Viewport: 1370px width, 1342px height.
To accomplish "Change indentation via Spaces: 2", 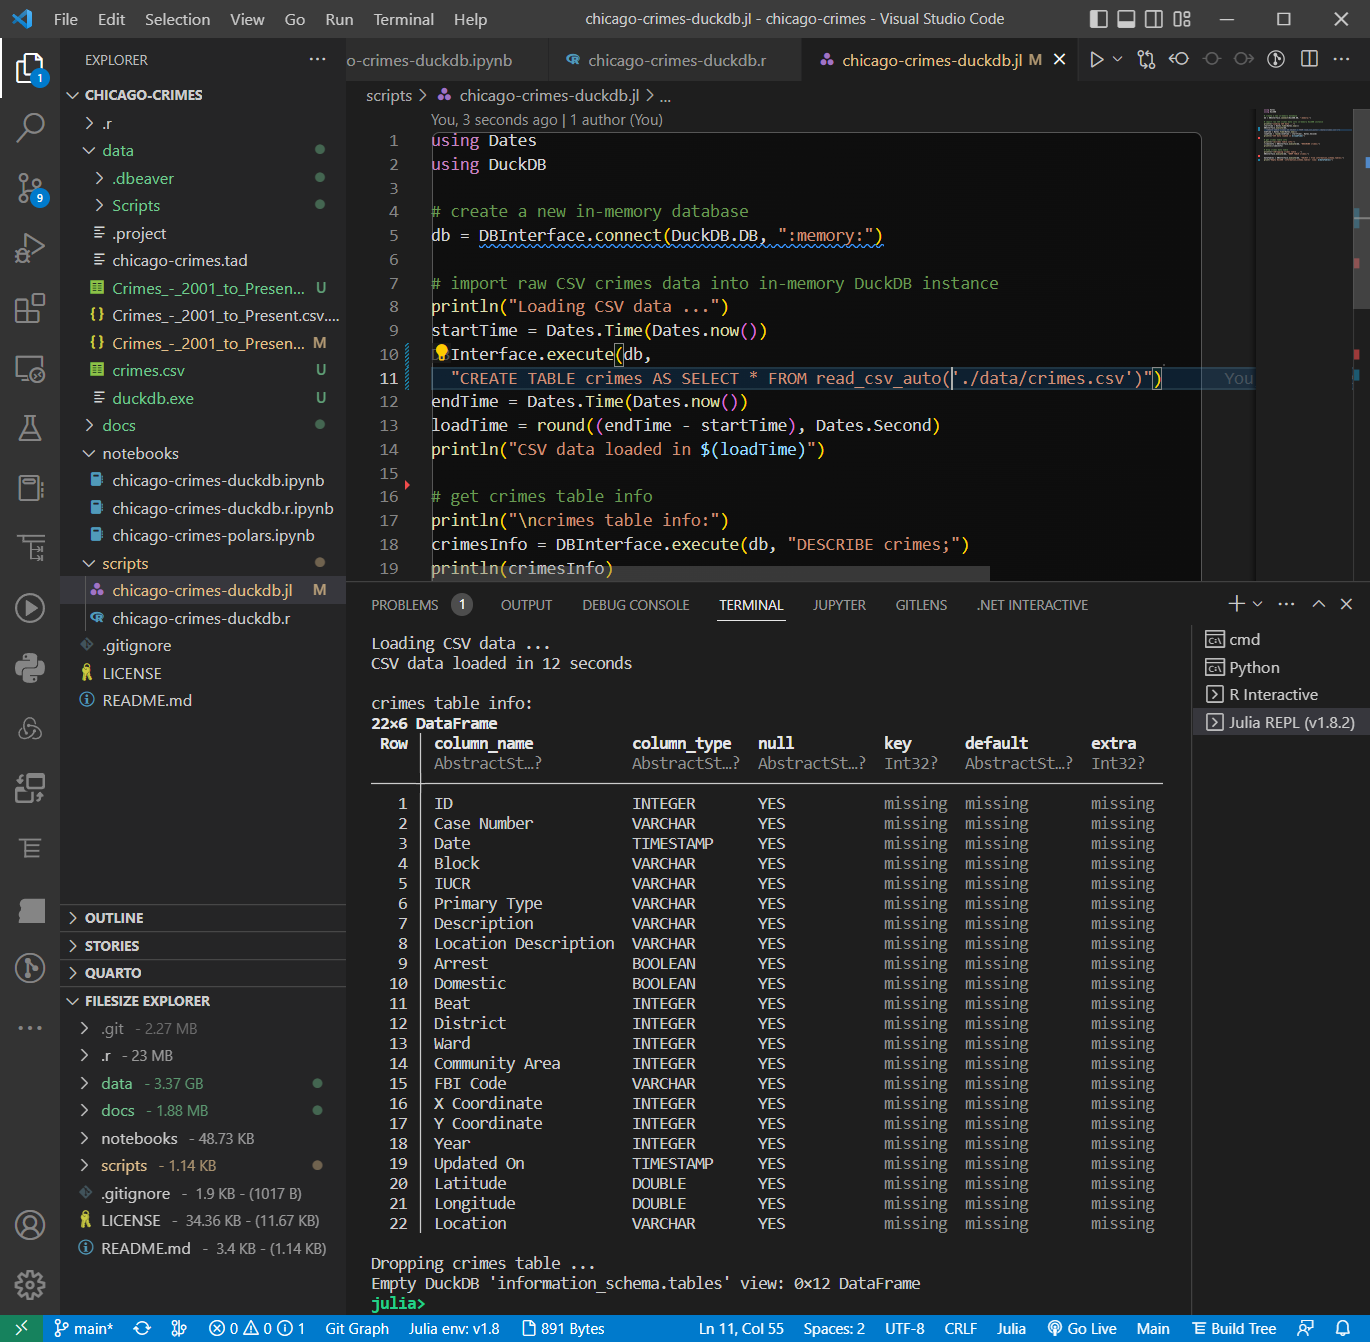I will pyautogui.click(x=834, y=1328).
